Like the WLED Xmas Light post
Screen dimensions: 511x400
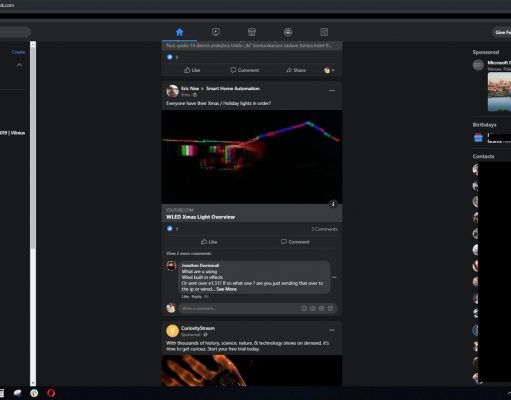click(x=209, y=242)
